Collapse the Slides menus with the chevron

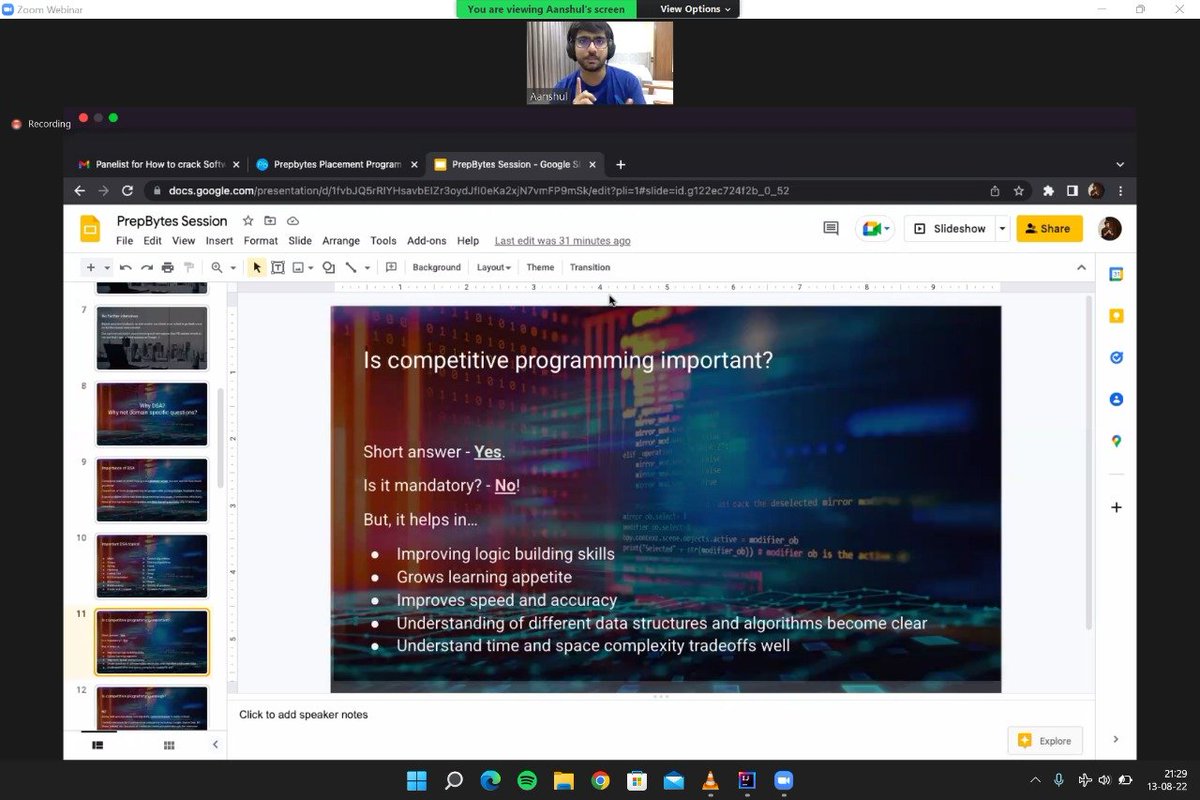coord(1081,268)
